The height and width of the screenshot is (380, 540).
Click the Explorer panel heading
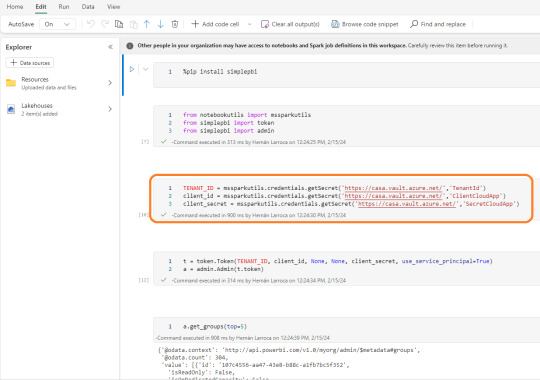pos(19,47)
